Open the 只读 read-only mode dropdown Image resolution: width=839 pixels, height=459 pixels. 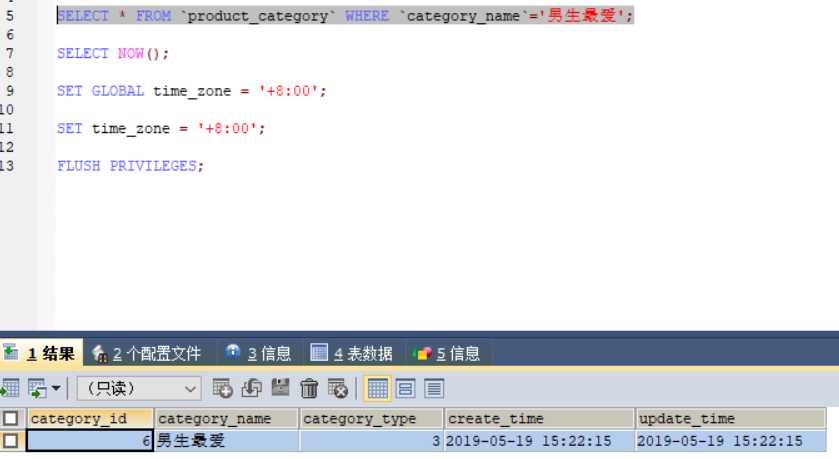[x=139, y=388]
